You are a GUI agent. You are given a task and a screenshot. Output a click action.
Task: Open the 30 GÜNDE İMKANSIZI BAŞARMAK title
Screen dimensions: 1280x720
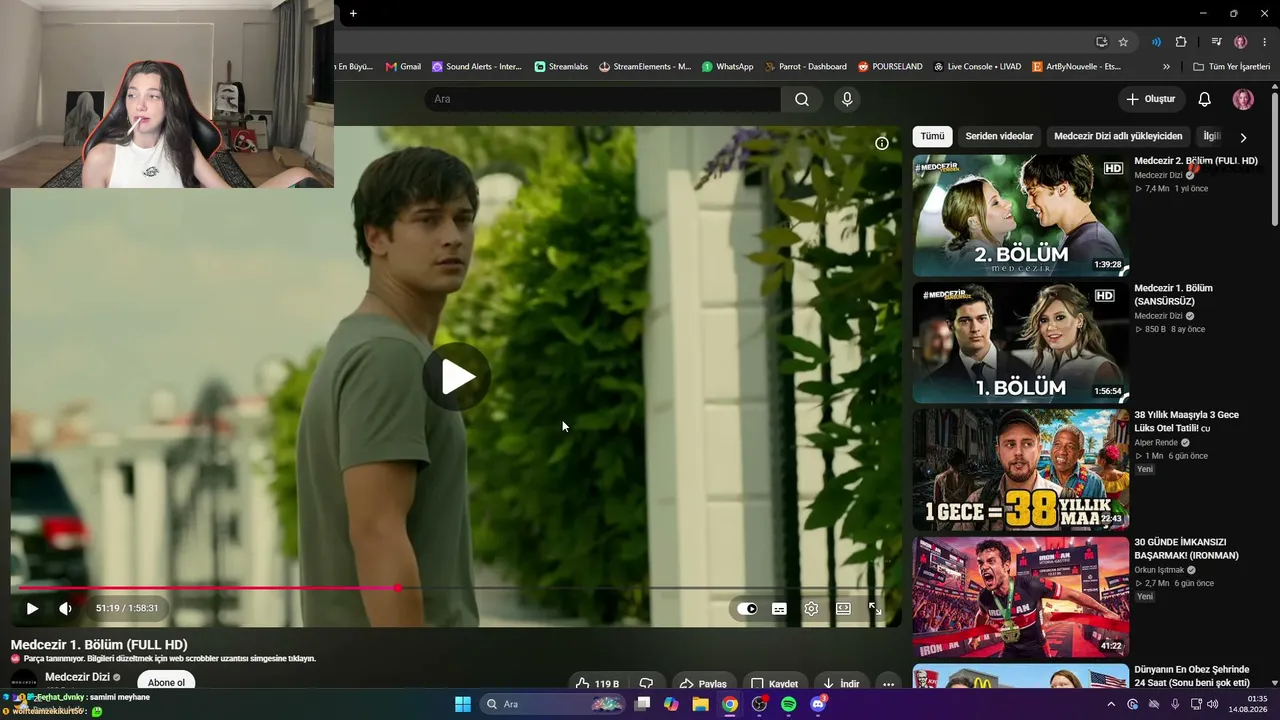click(1187, 549)
